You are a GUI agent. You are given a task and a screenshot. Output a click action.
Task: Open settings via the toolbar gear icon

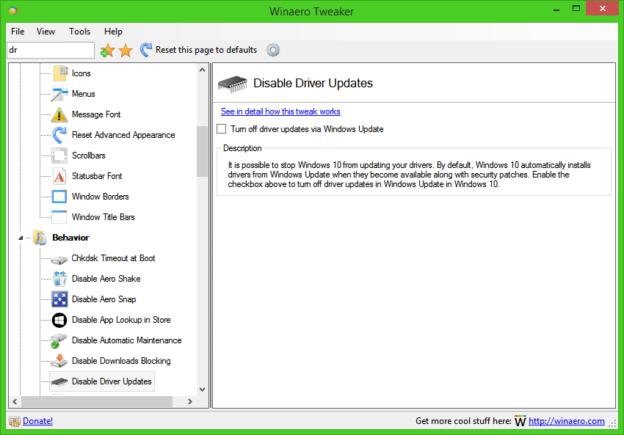(x=273, y=50)
